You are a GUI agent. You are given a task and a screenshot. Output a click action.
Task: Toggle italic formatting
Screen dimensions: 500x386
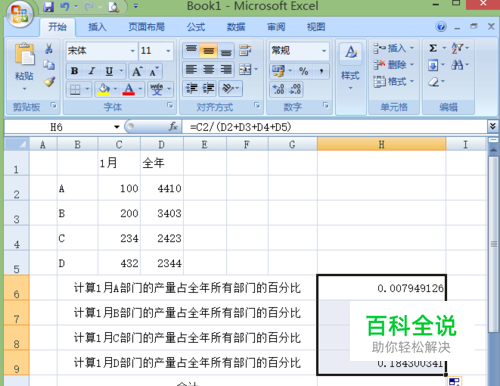tap(92, 71)
